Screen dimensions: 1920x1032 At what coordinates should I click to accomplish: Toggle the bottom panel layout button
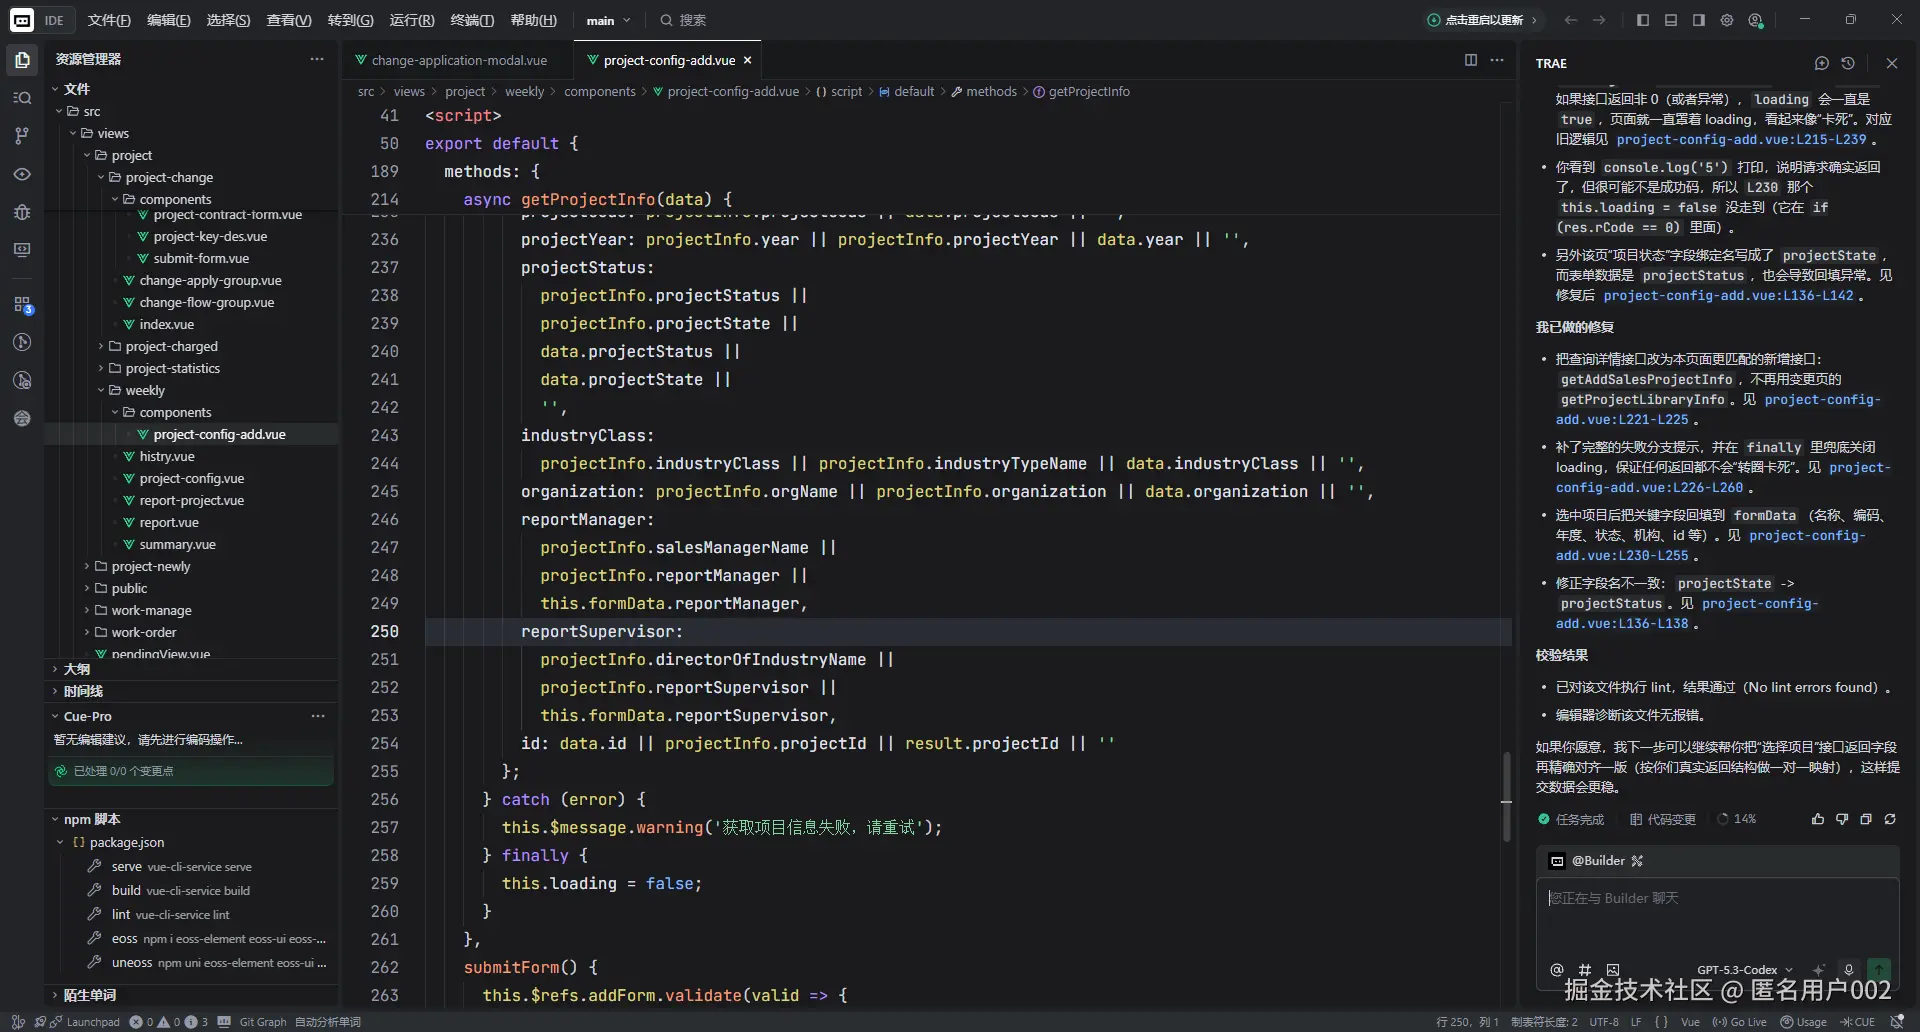tap(1670, 20)
